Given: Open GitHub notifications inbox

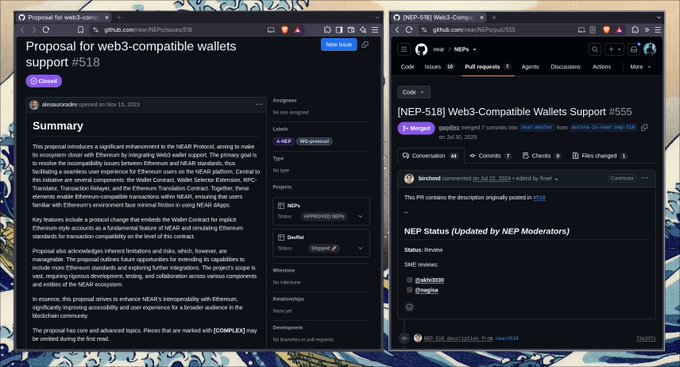Looking at the screenshot, I should tap(634, 49).
